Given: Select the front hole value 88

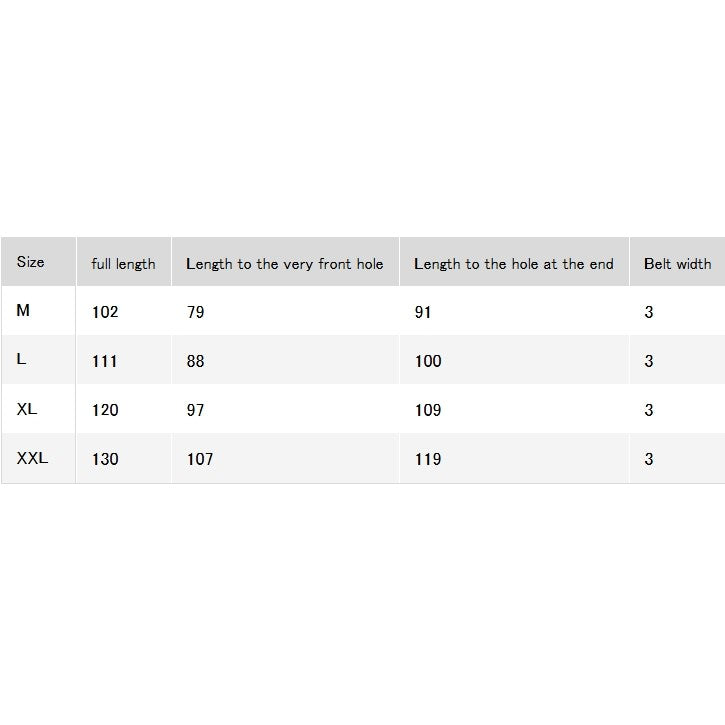Looking at the screenshot, I should pyautogui.click(x=195, y=361).
